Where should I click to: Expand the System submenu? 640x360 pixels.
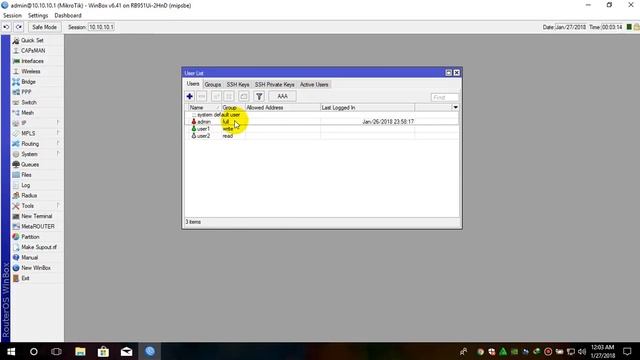tap(37, 154)
